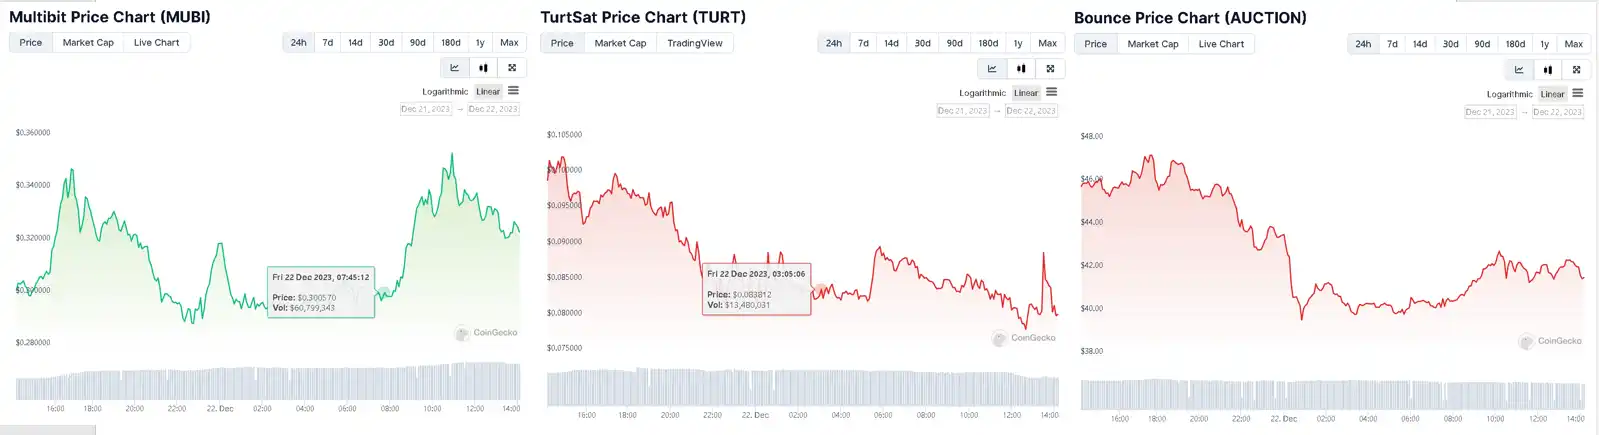
Task: Open Multibit chart hamburger export menu
Action: (513, 91)
